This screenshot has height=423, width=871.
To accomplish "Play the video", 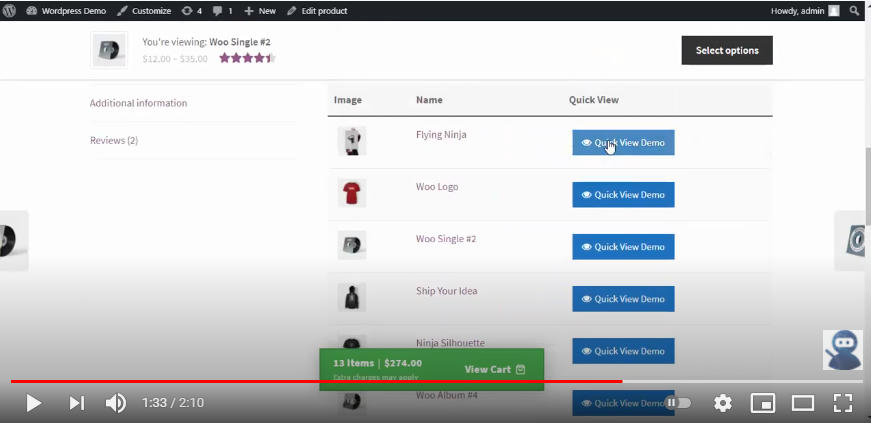I will tap(34, 403).
